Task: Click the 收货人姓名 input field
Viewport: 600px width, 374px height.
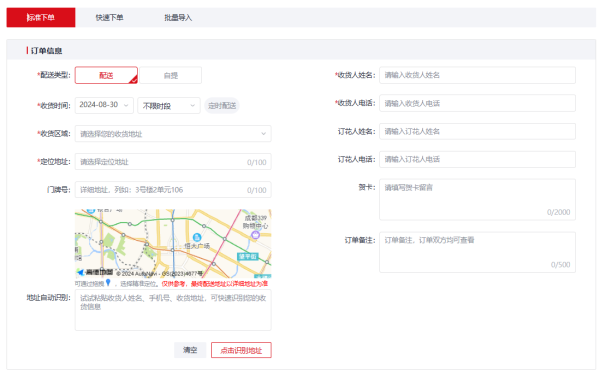Action: tap(477, 75)
